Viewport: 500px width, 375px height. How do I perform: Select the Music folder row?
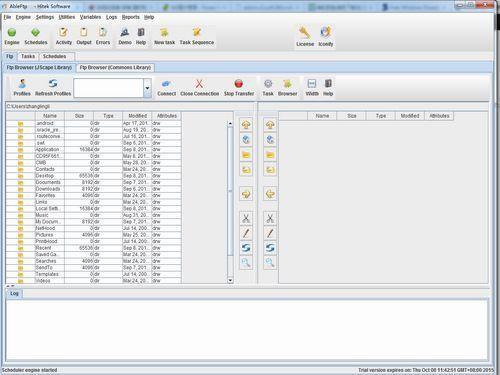(94, 215)
